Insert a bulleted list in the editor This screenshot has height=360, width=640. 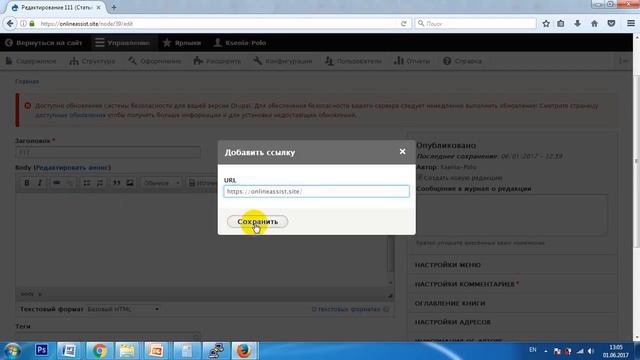[87, 182]
